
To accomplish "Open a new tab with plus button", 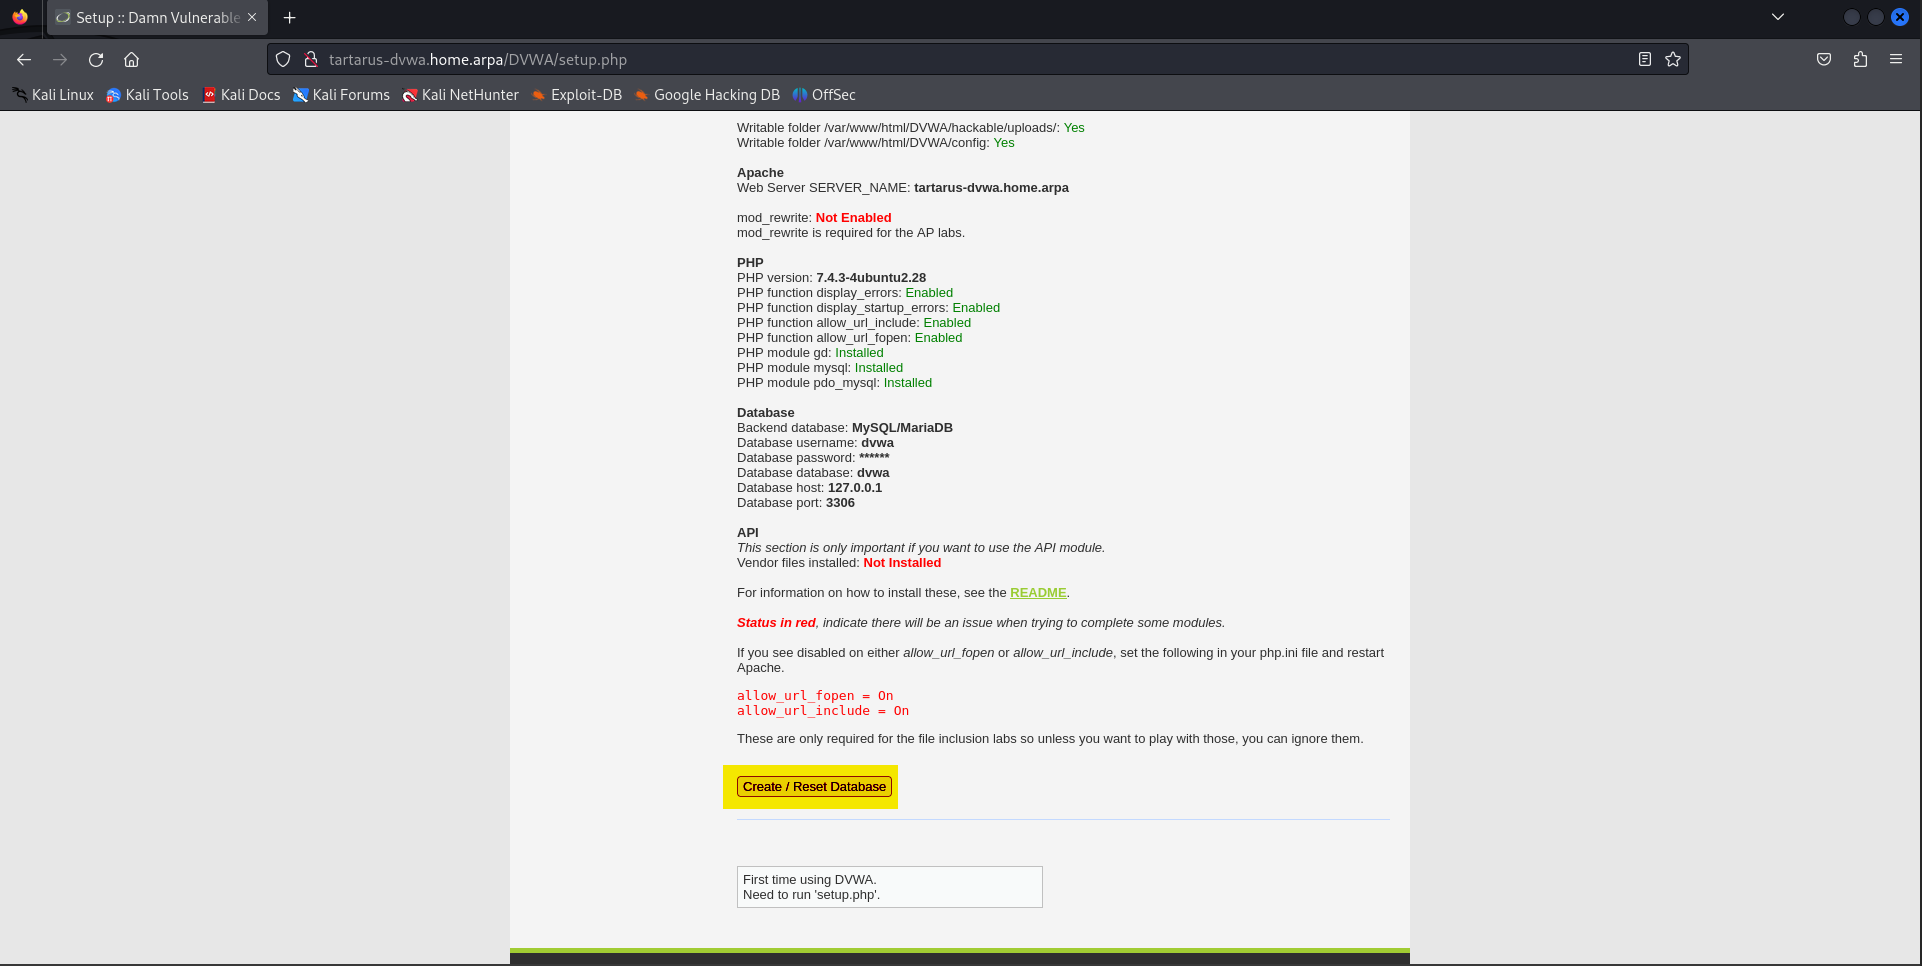I will tap(290, 18).
